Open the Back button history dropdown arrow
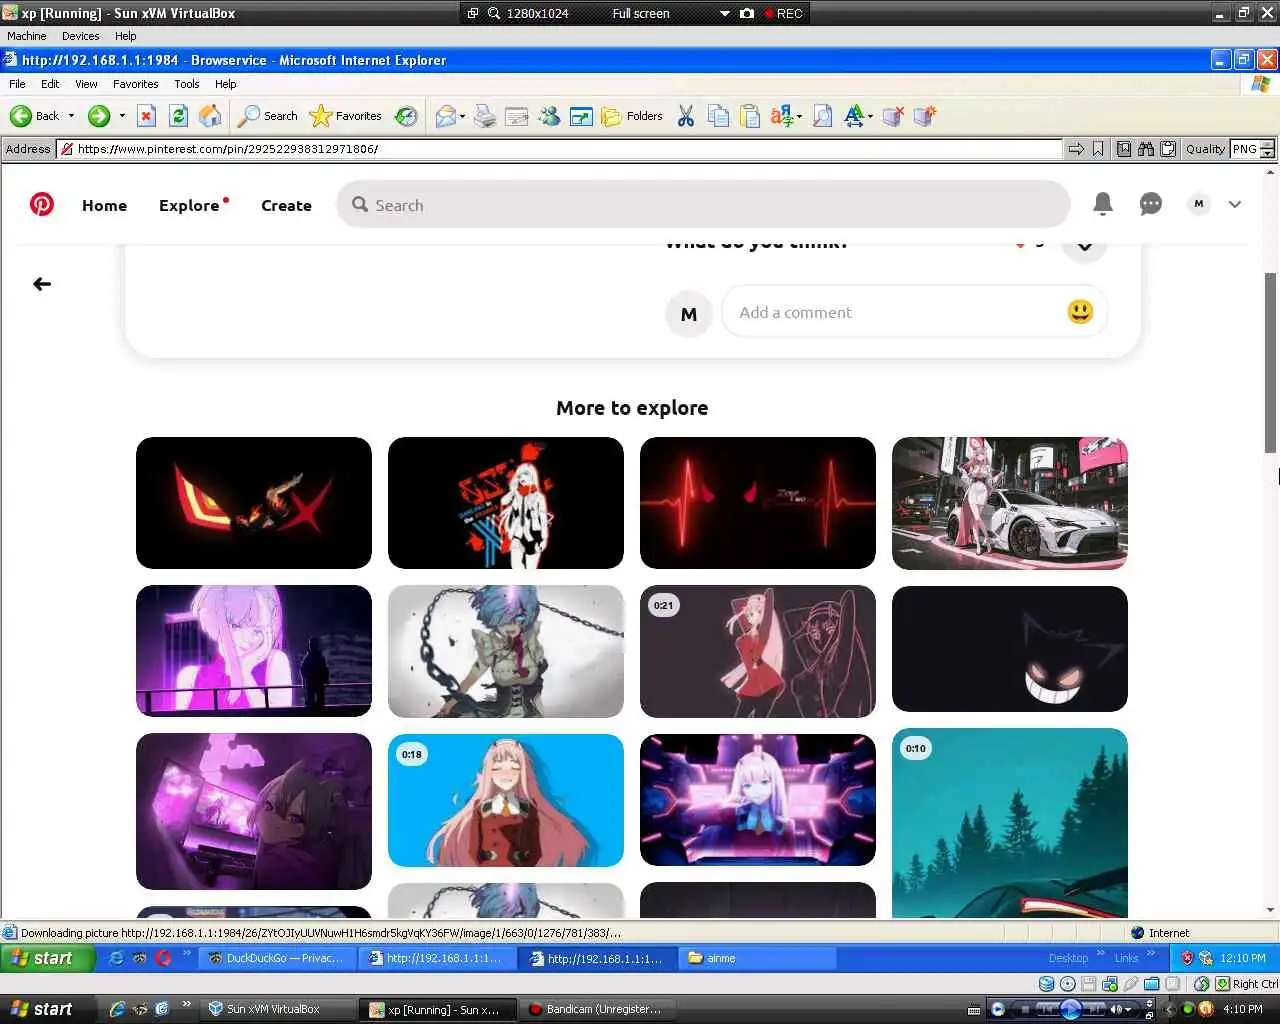The width and height of the screenshot is (1280, 1024). tap(71, 116)
